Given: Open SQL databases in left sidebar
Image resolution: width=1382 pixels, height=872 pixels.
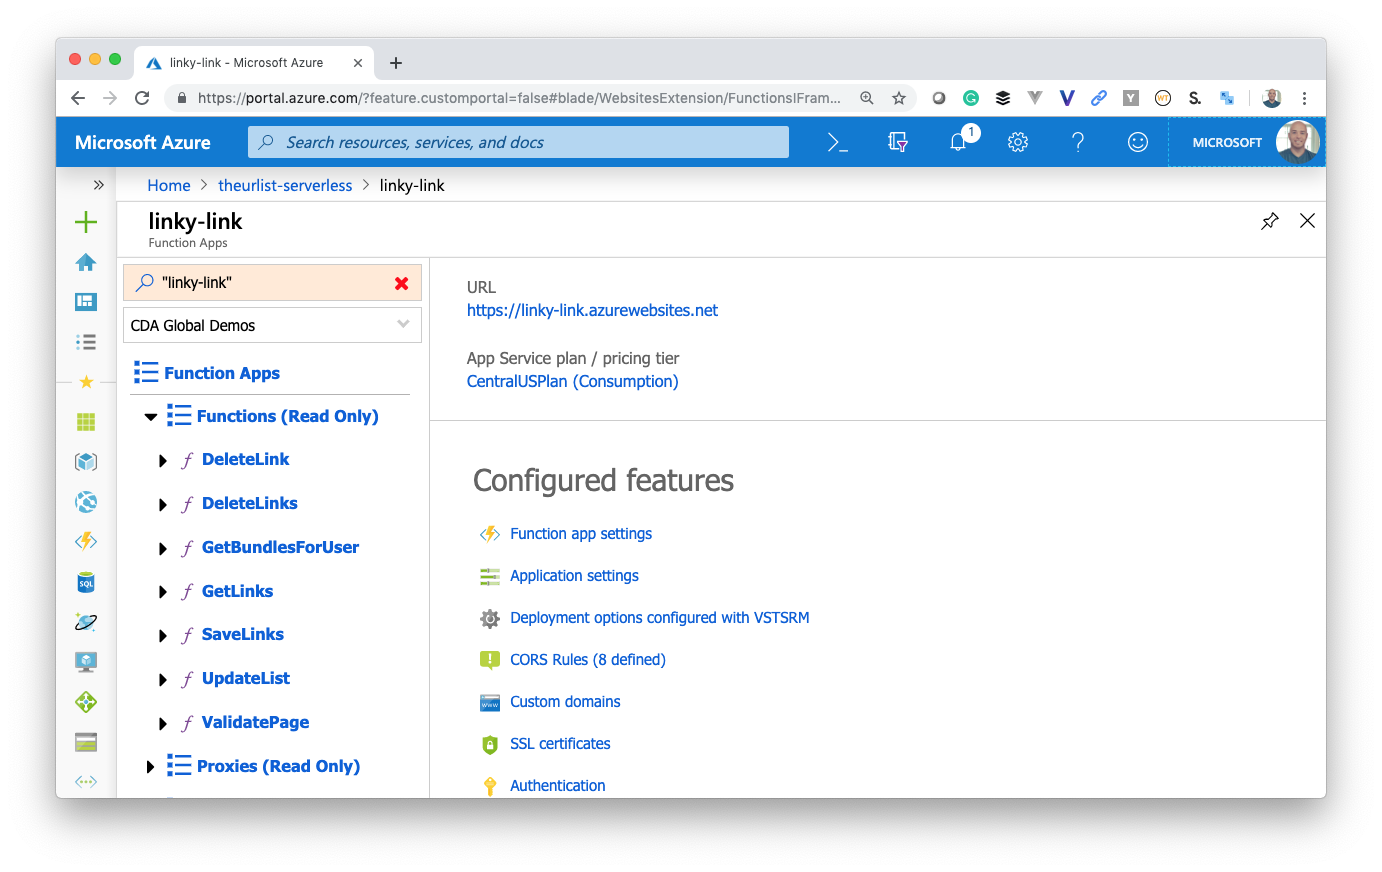Looking at the screenshot, I should 86,583.
